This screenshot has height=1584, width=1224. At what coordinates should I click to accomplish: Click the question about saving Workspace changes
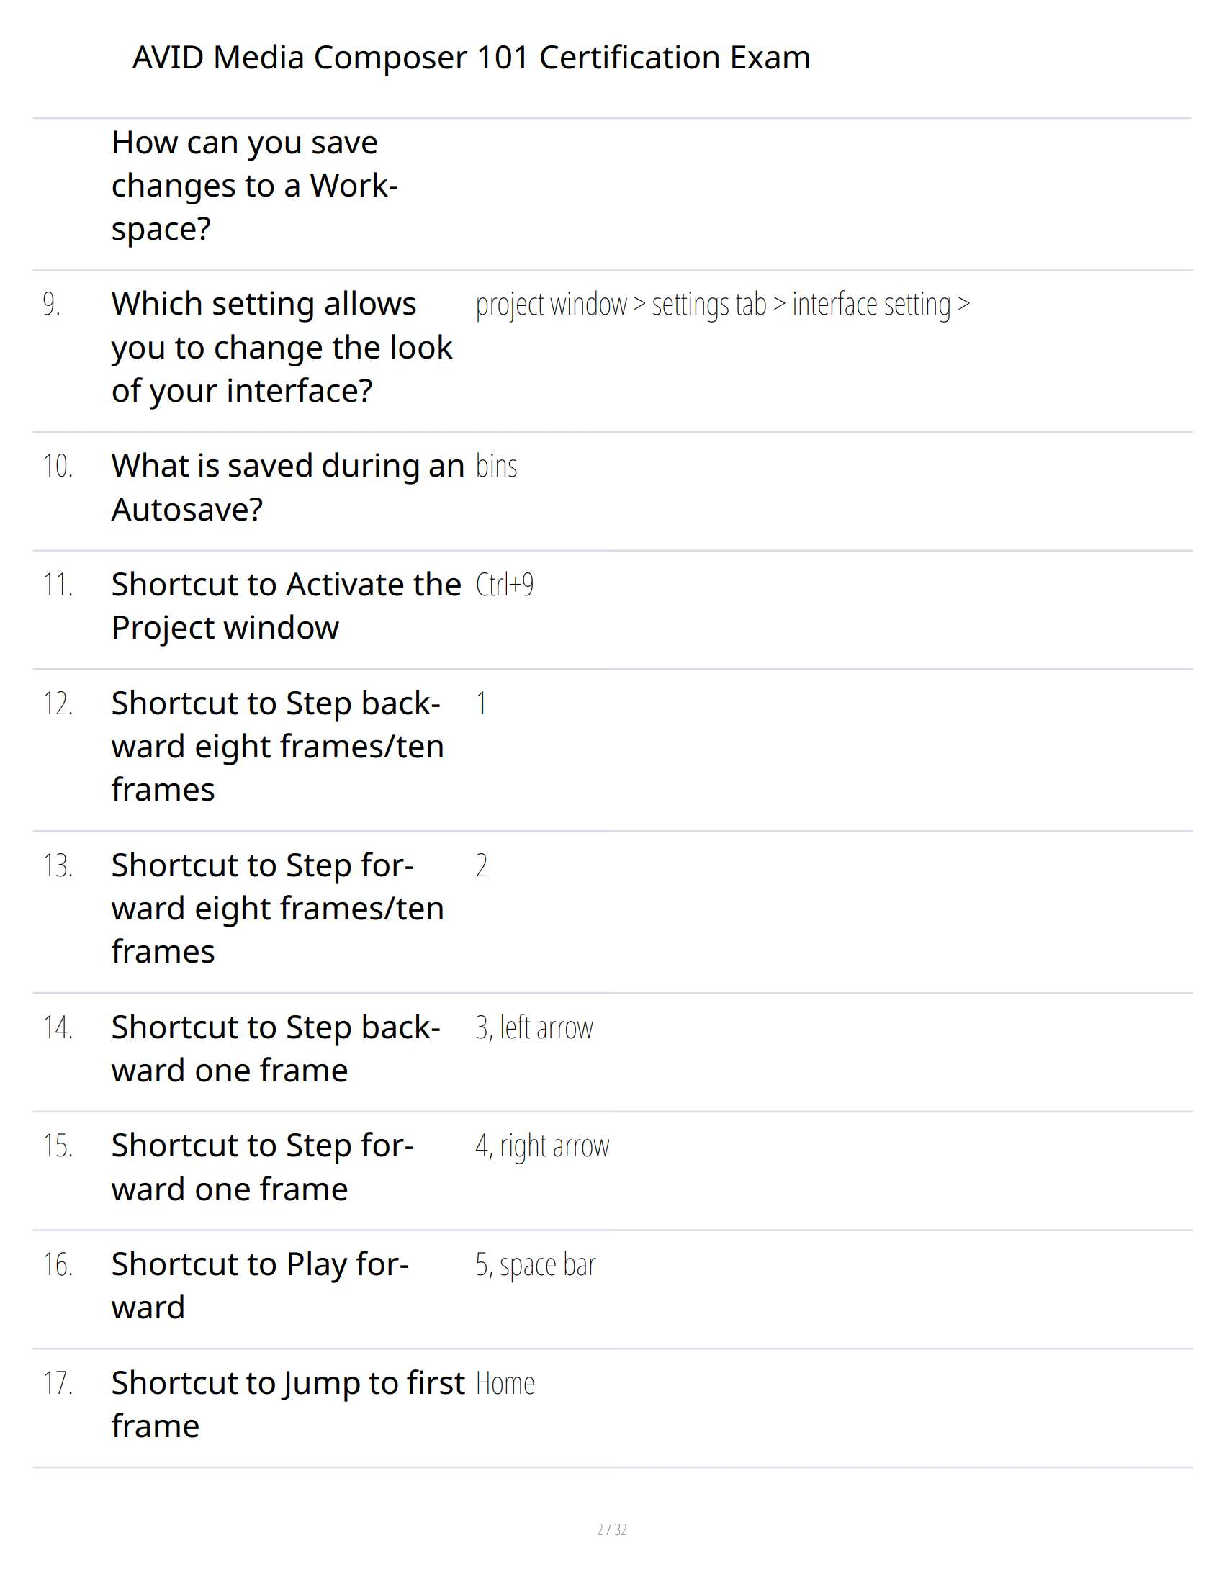(x=254, y=186)
